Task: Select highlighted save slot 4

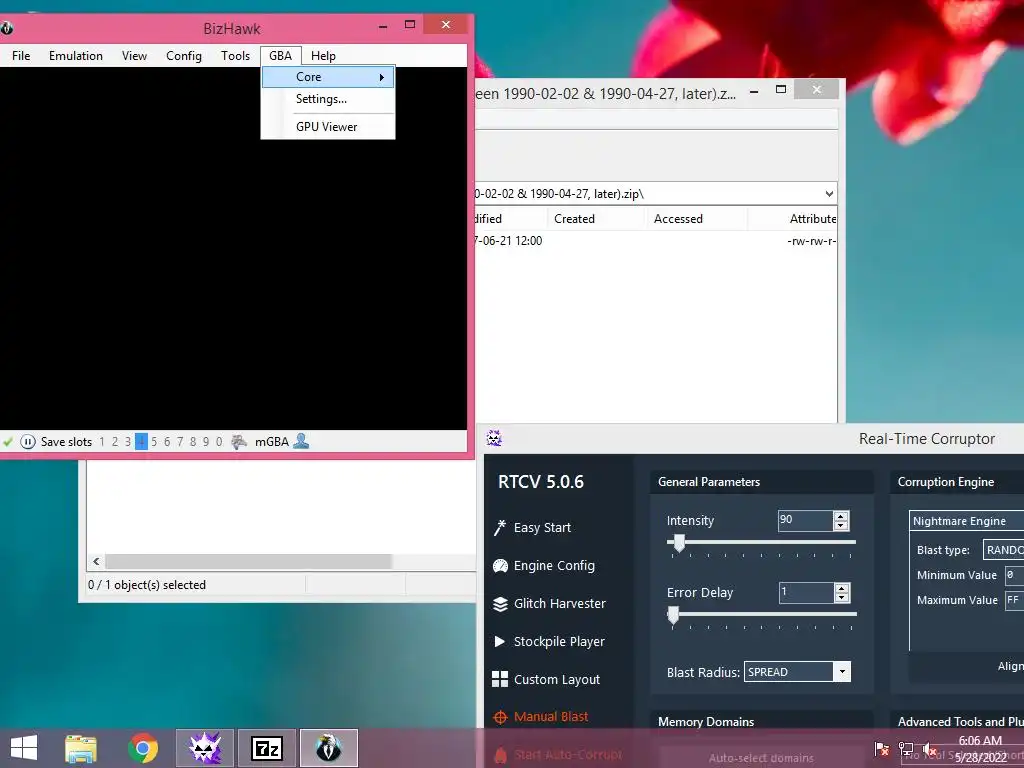Action: coord(141,441)
